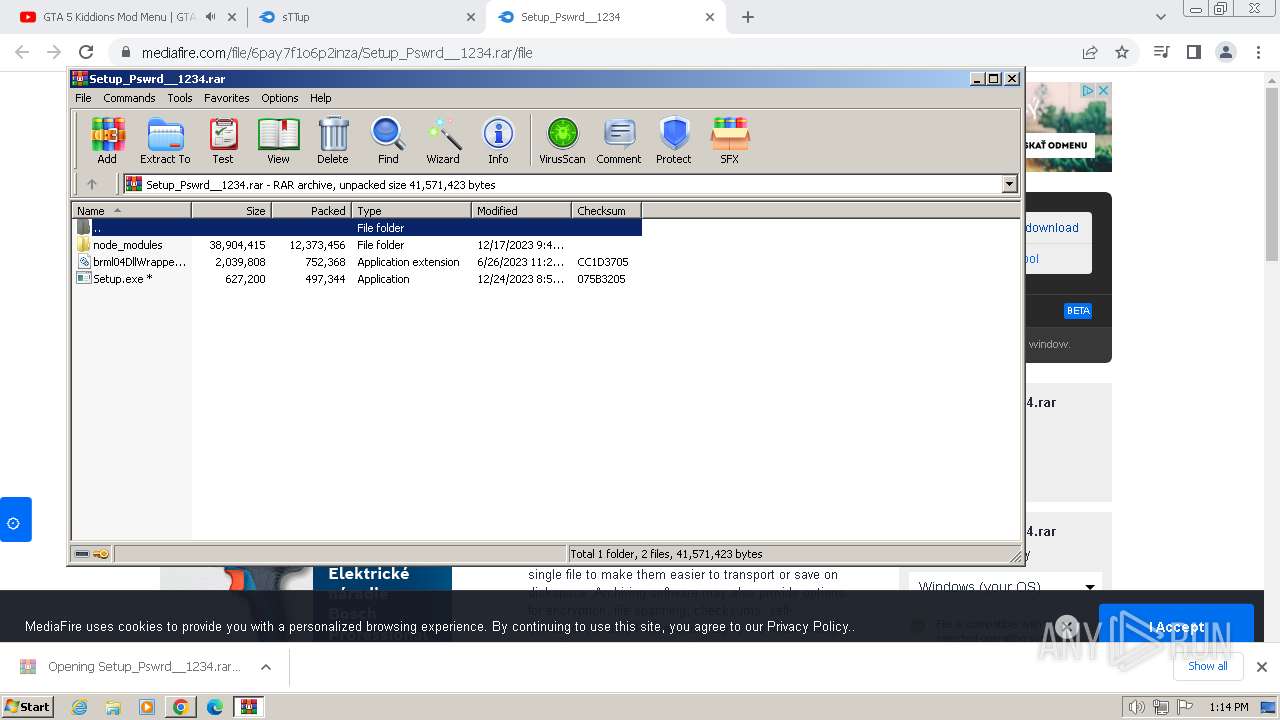The width and height of the screenshot is (1280, 720).
Task: Sort by the Packed column header
Action: pyautogui.click(x=311, y=210)
